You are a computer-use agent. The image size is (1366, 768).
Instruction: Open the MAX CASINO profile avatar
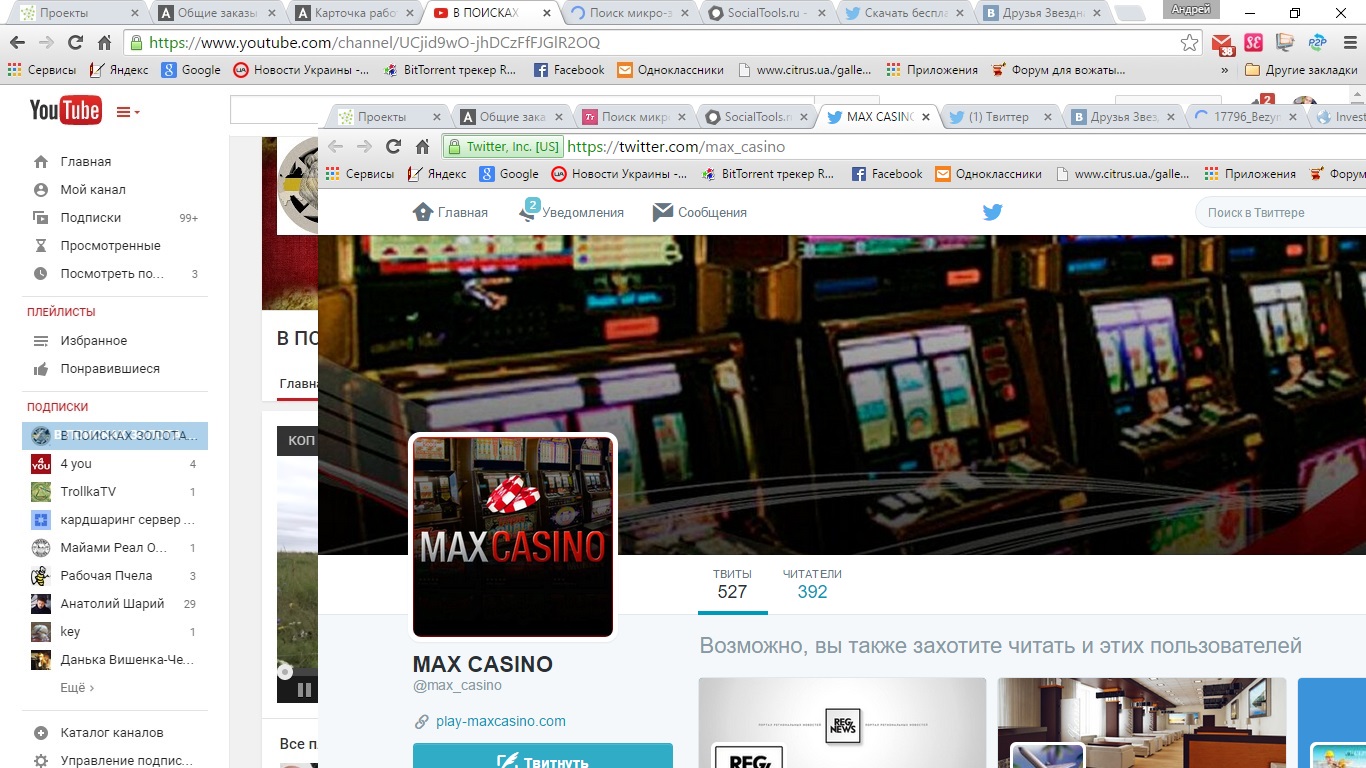click(x=513, y=537)
